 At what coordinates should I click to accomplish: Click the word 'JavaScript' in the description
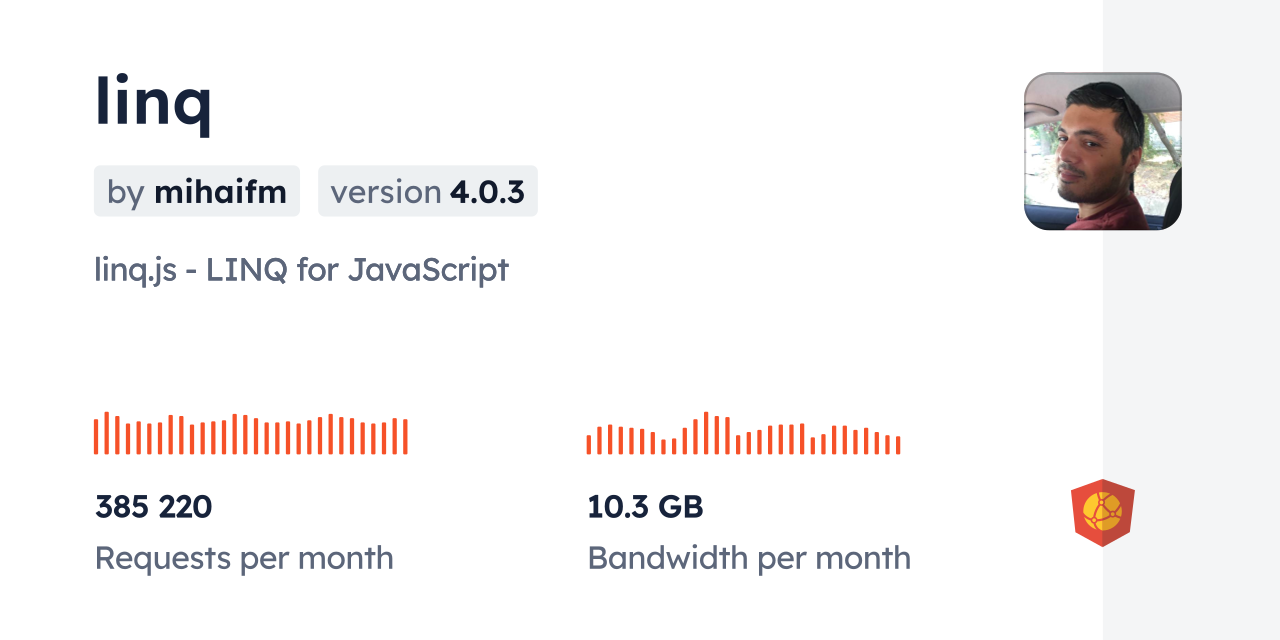[428, 270]
